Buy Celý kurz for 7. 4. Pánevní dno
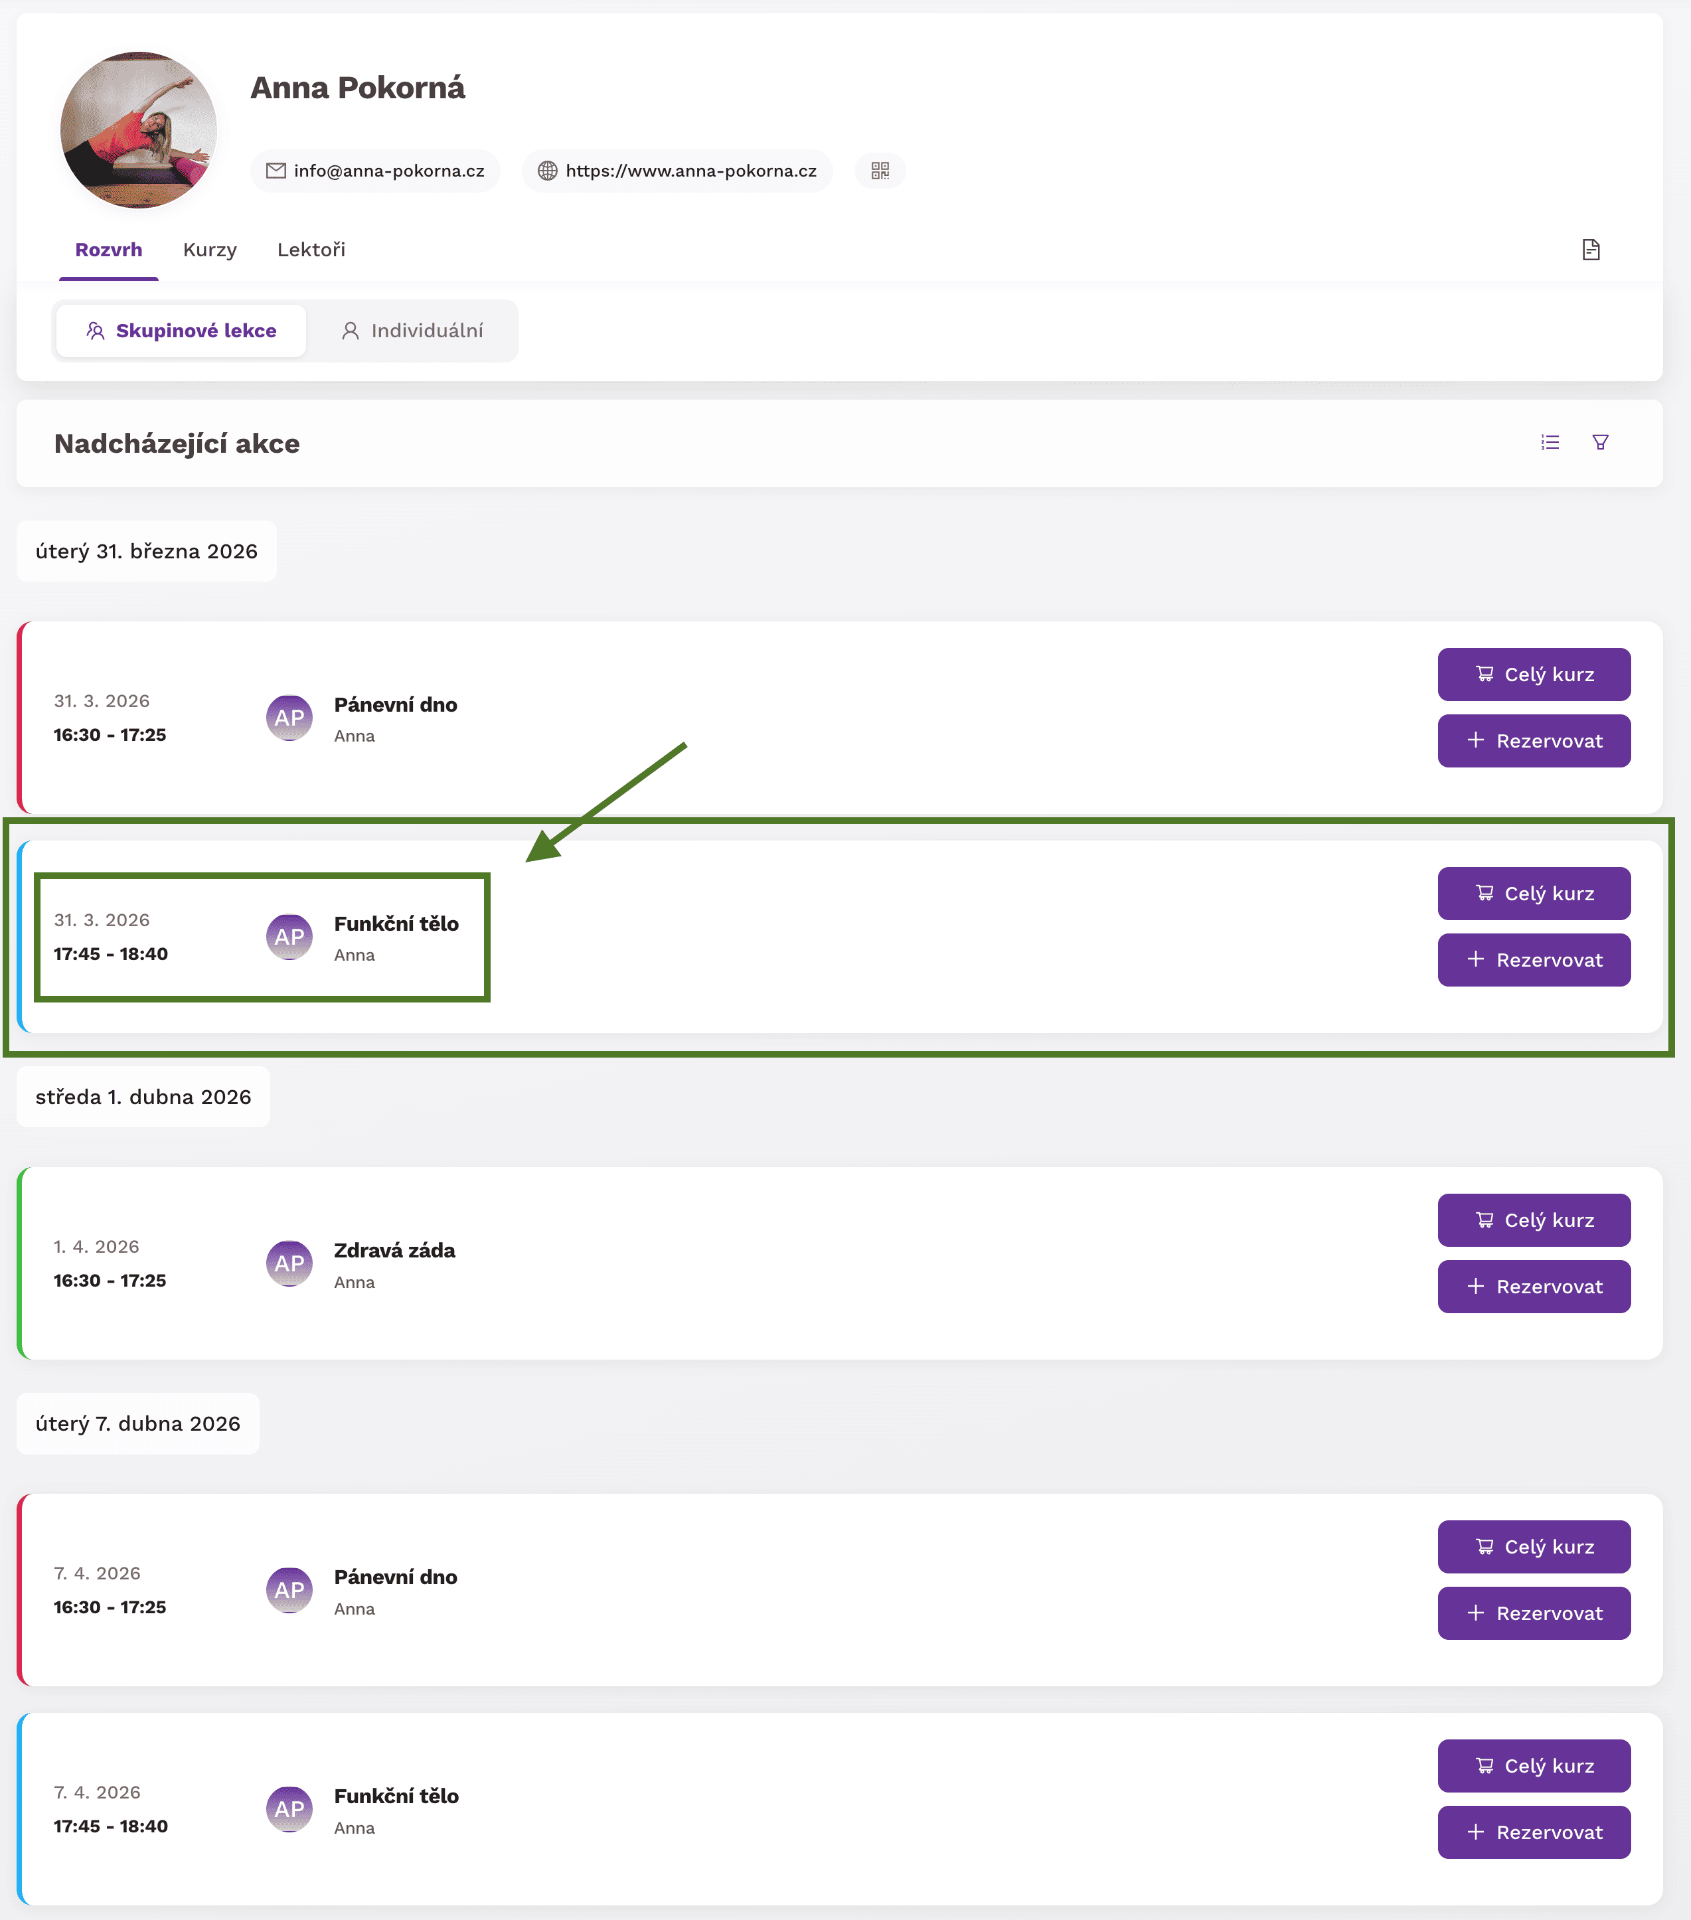The image size is (1691, 1920). [1533, 1547]
